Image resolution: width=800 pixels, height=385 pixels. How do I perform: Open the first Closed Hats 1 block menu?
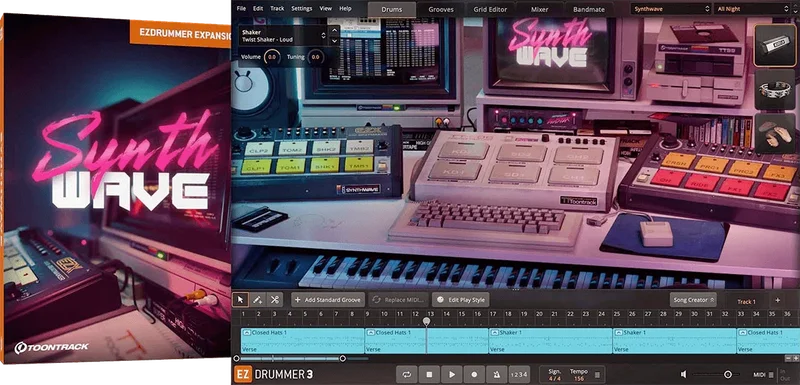click(x=247, y=332)
